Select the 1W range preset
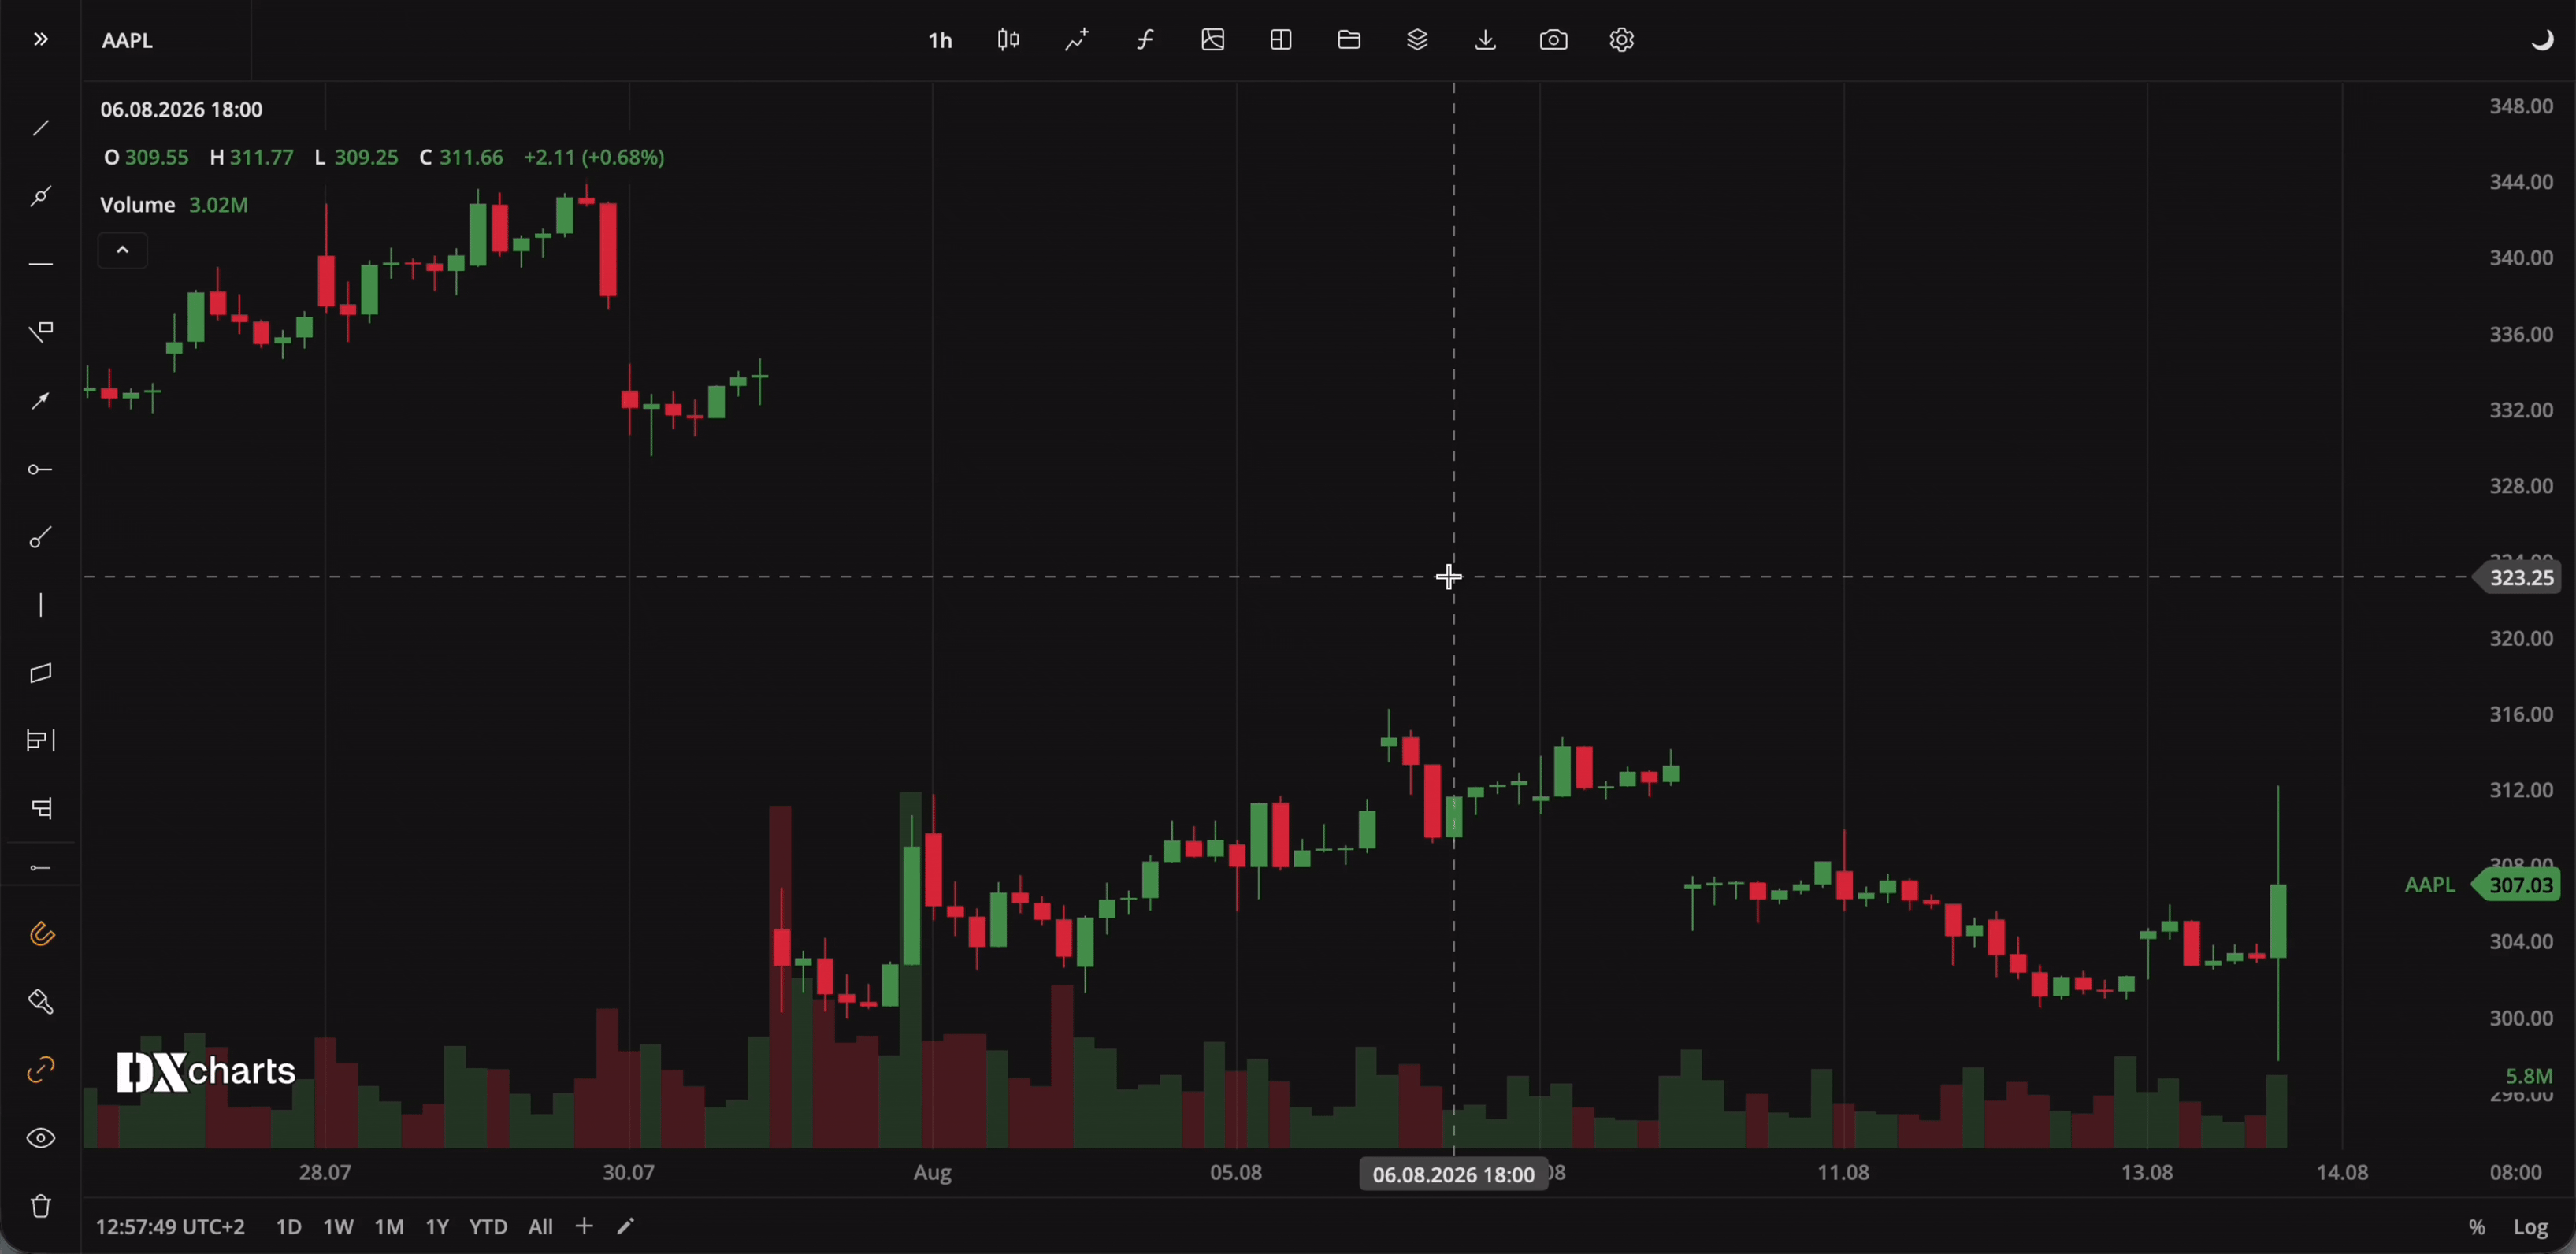The image size is (2576, 1254). pyautogui.click(x=338, y=1227)
